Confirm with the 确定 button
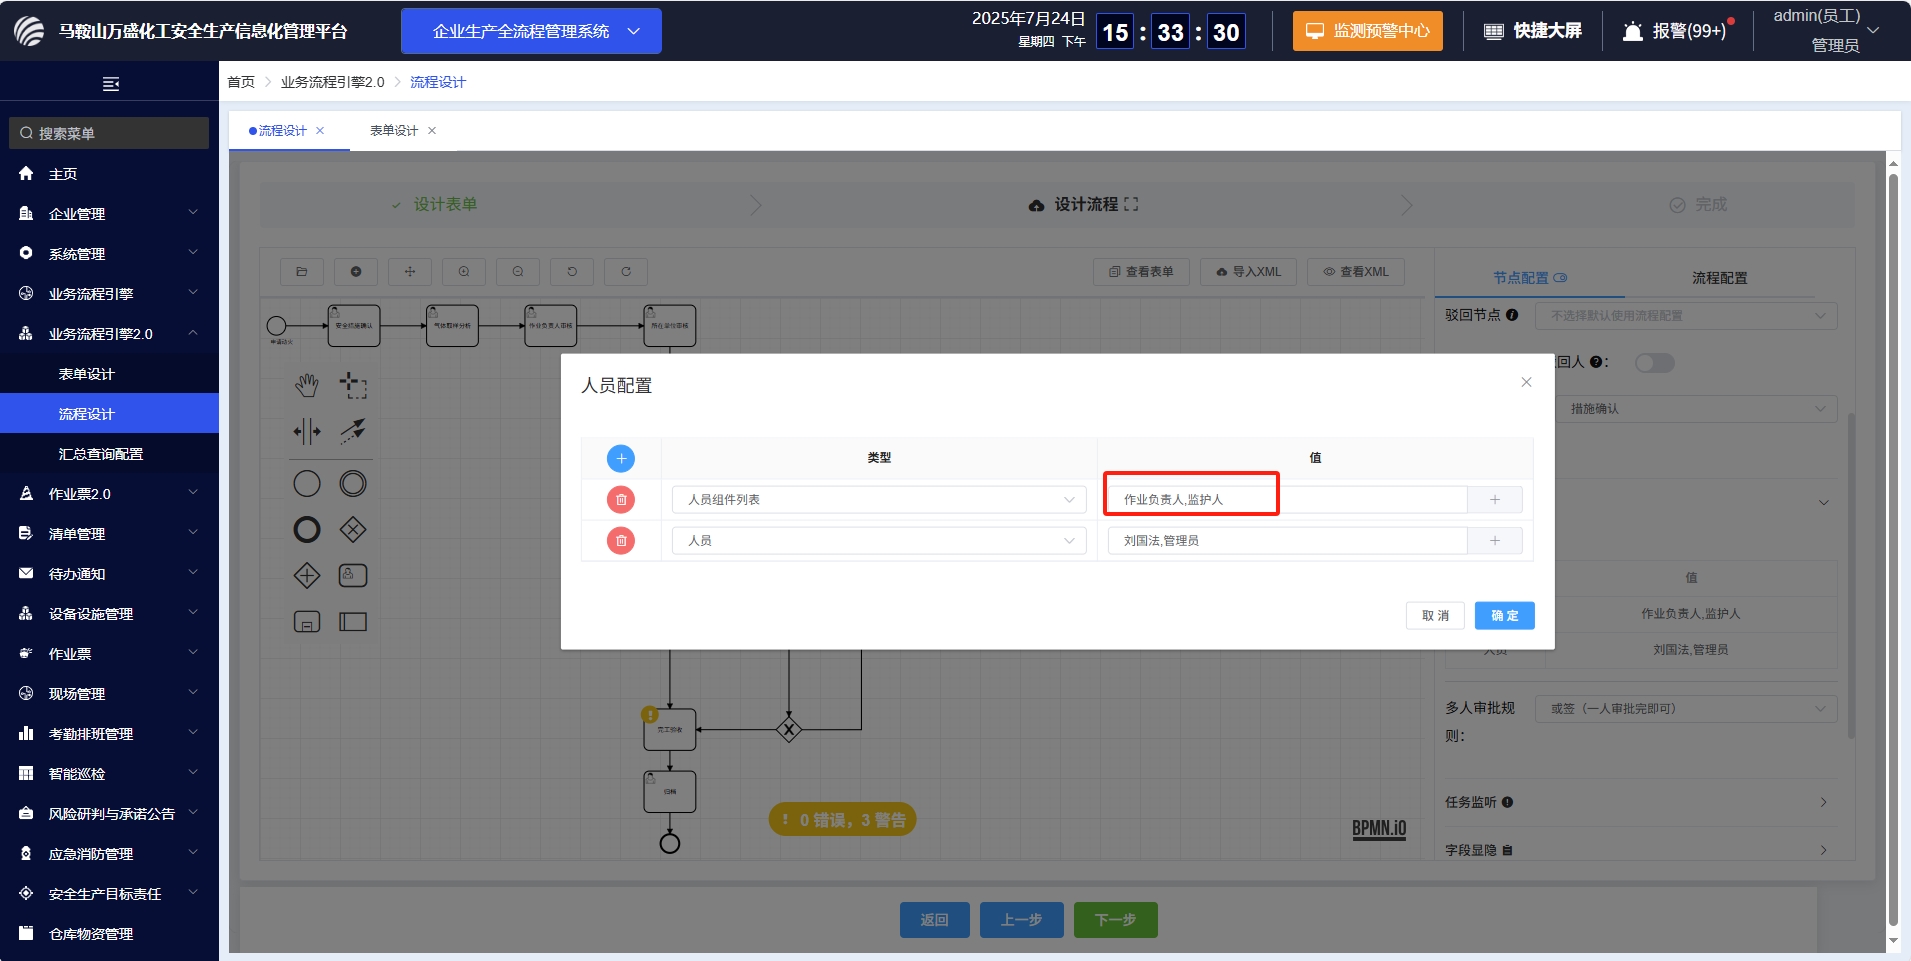Viewport: 1911px width, 961px height. pyautogui.click(x=1504, y=615)
